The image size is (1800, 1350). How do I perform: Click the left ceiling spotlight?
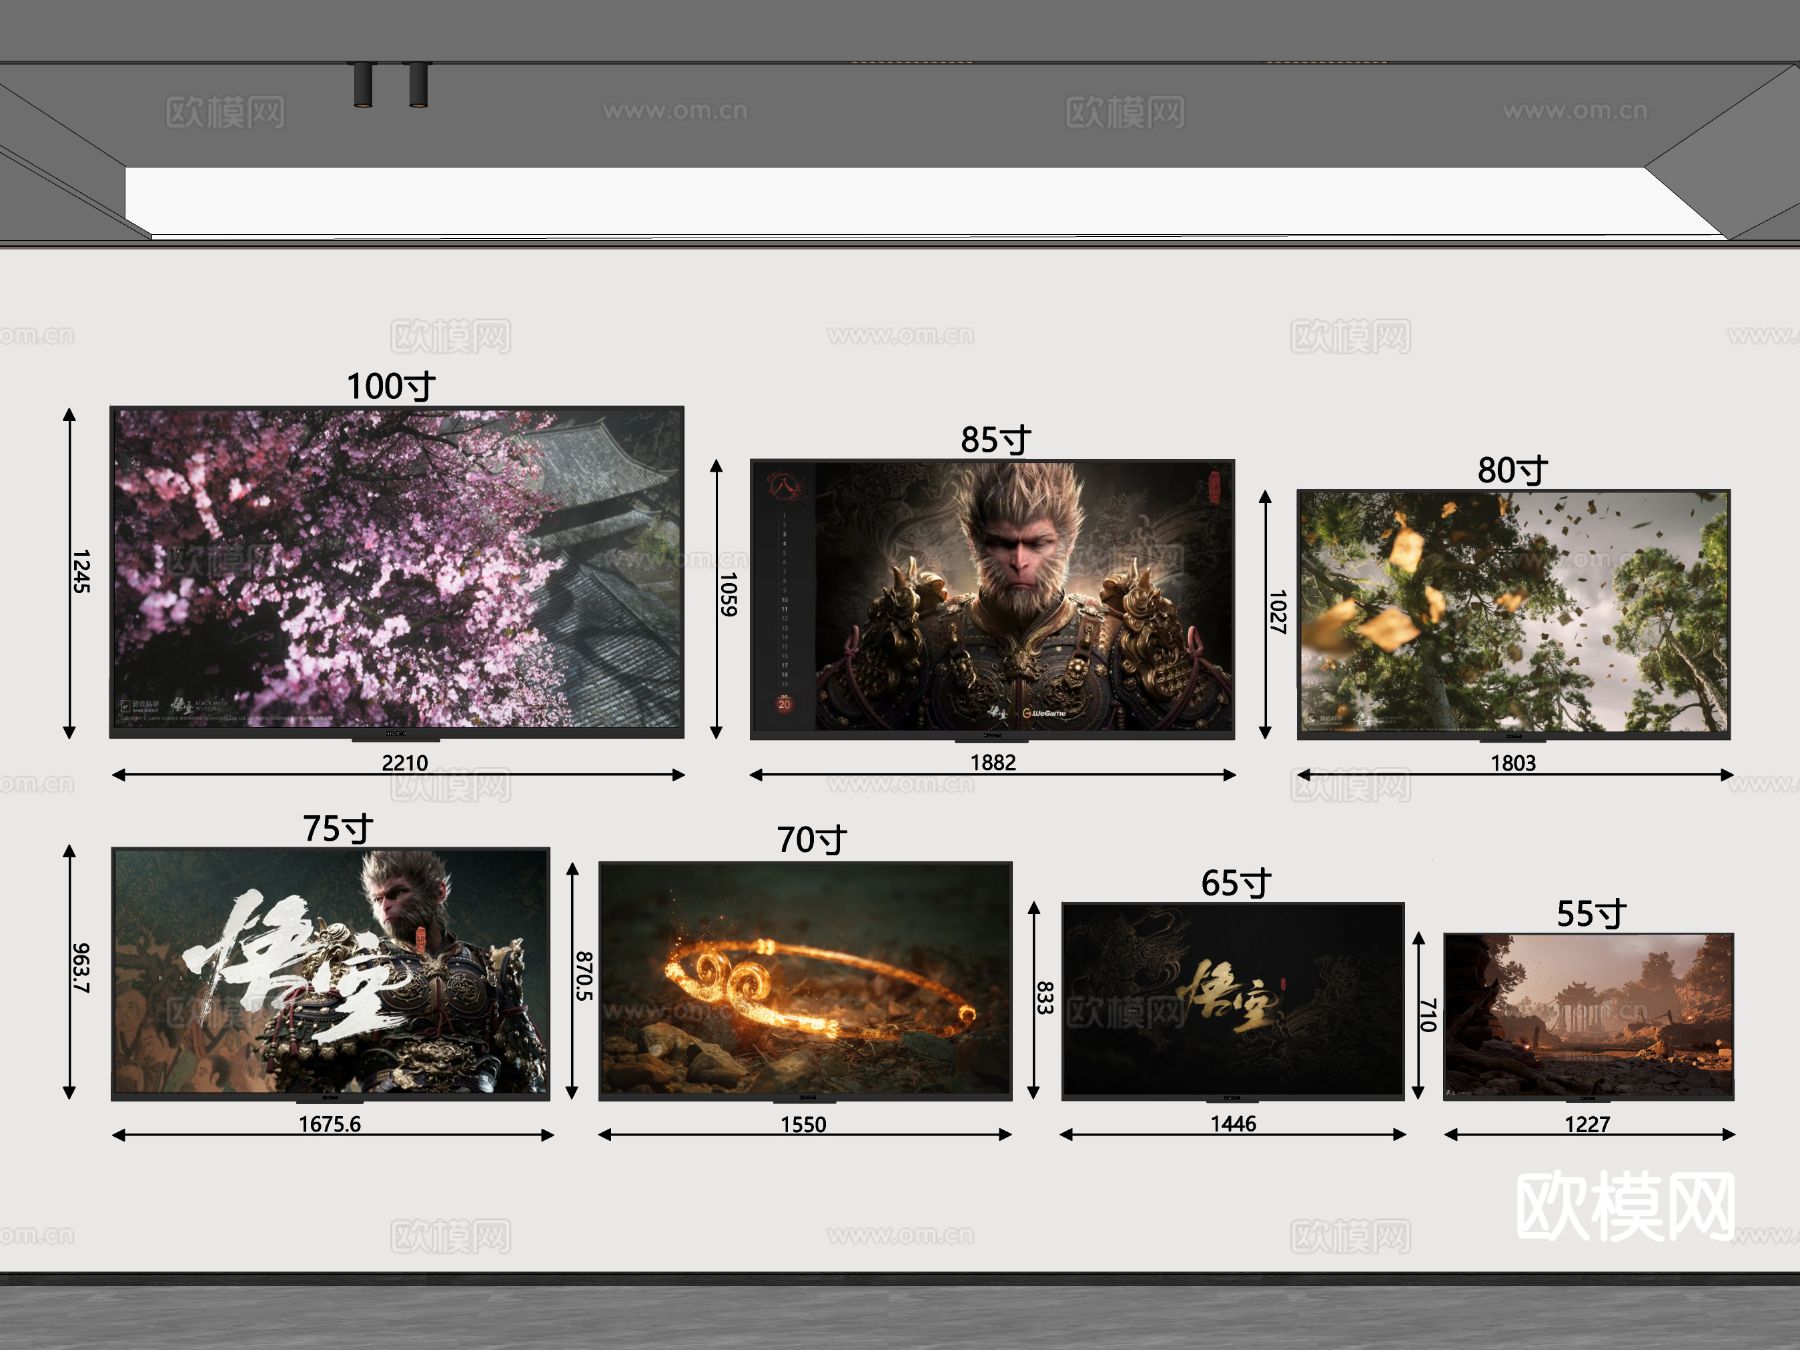(x=363, y=84)
